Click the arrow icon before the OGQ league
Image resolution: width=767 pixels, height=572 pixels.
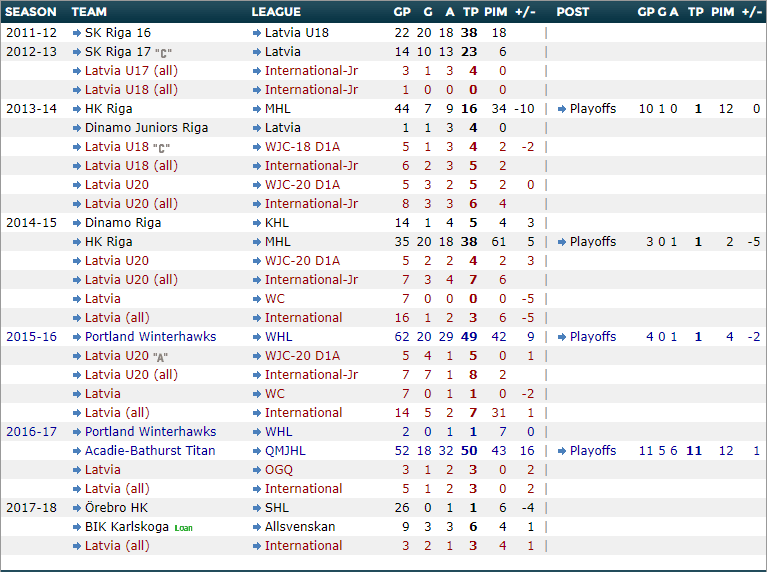tap(256, 470)
